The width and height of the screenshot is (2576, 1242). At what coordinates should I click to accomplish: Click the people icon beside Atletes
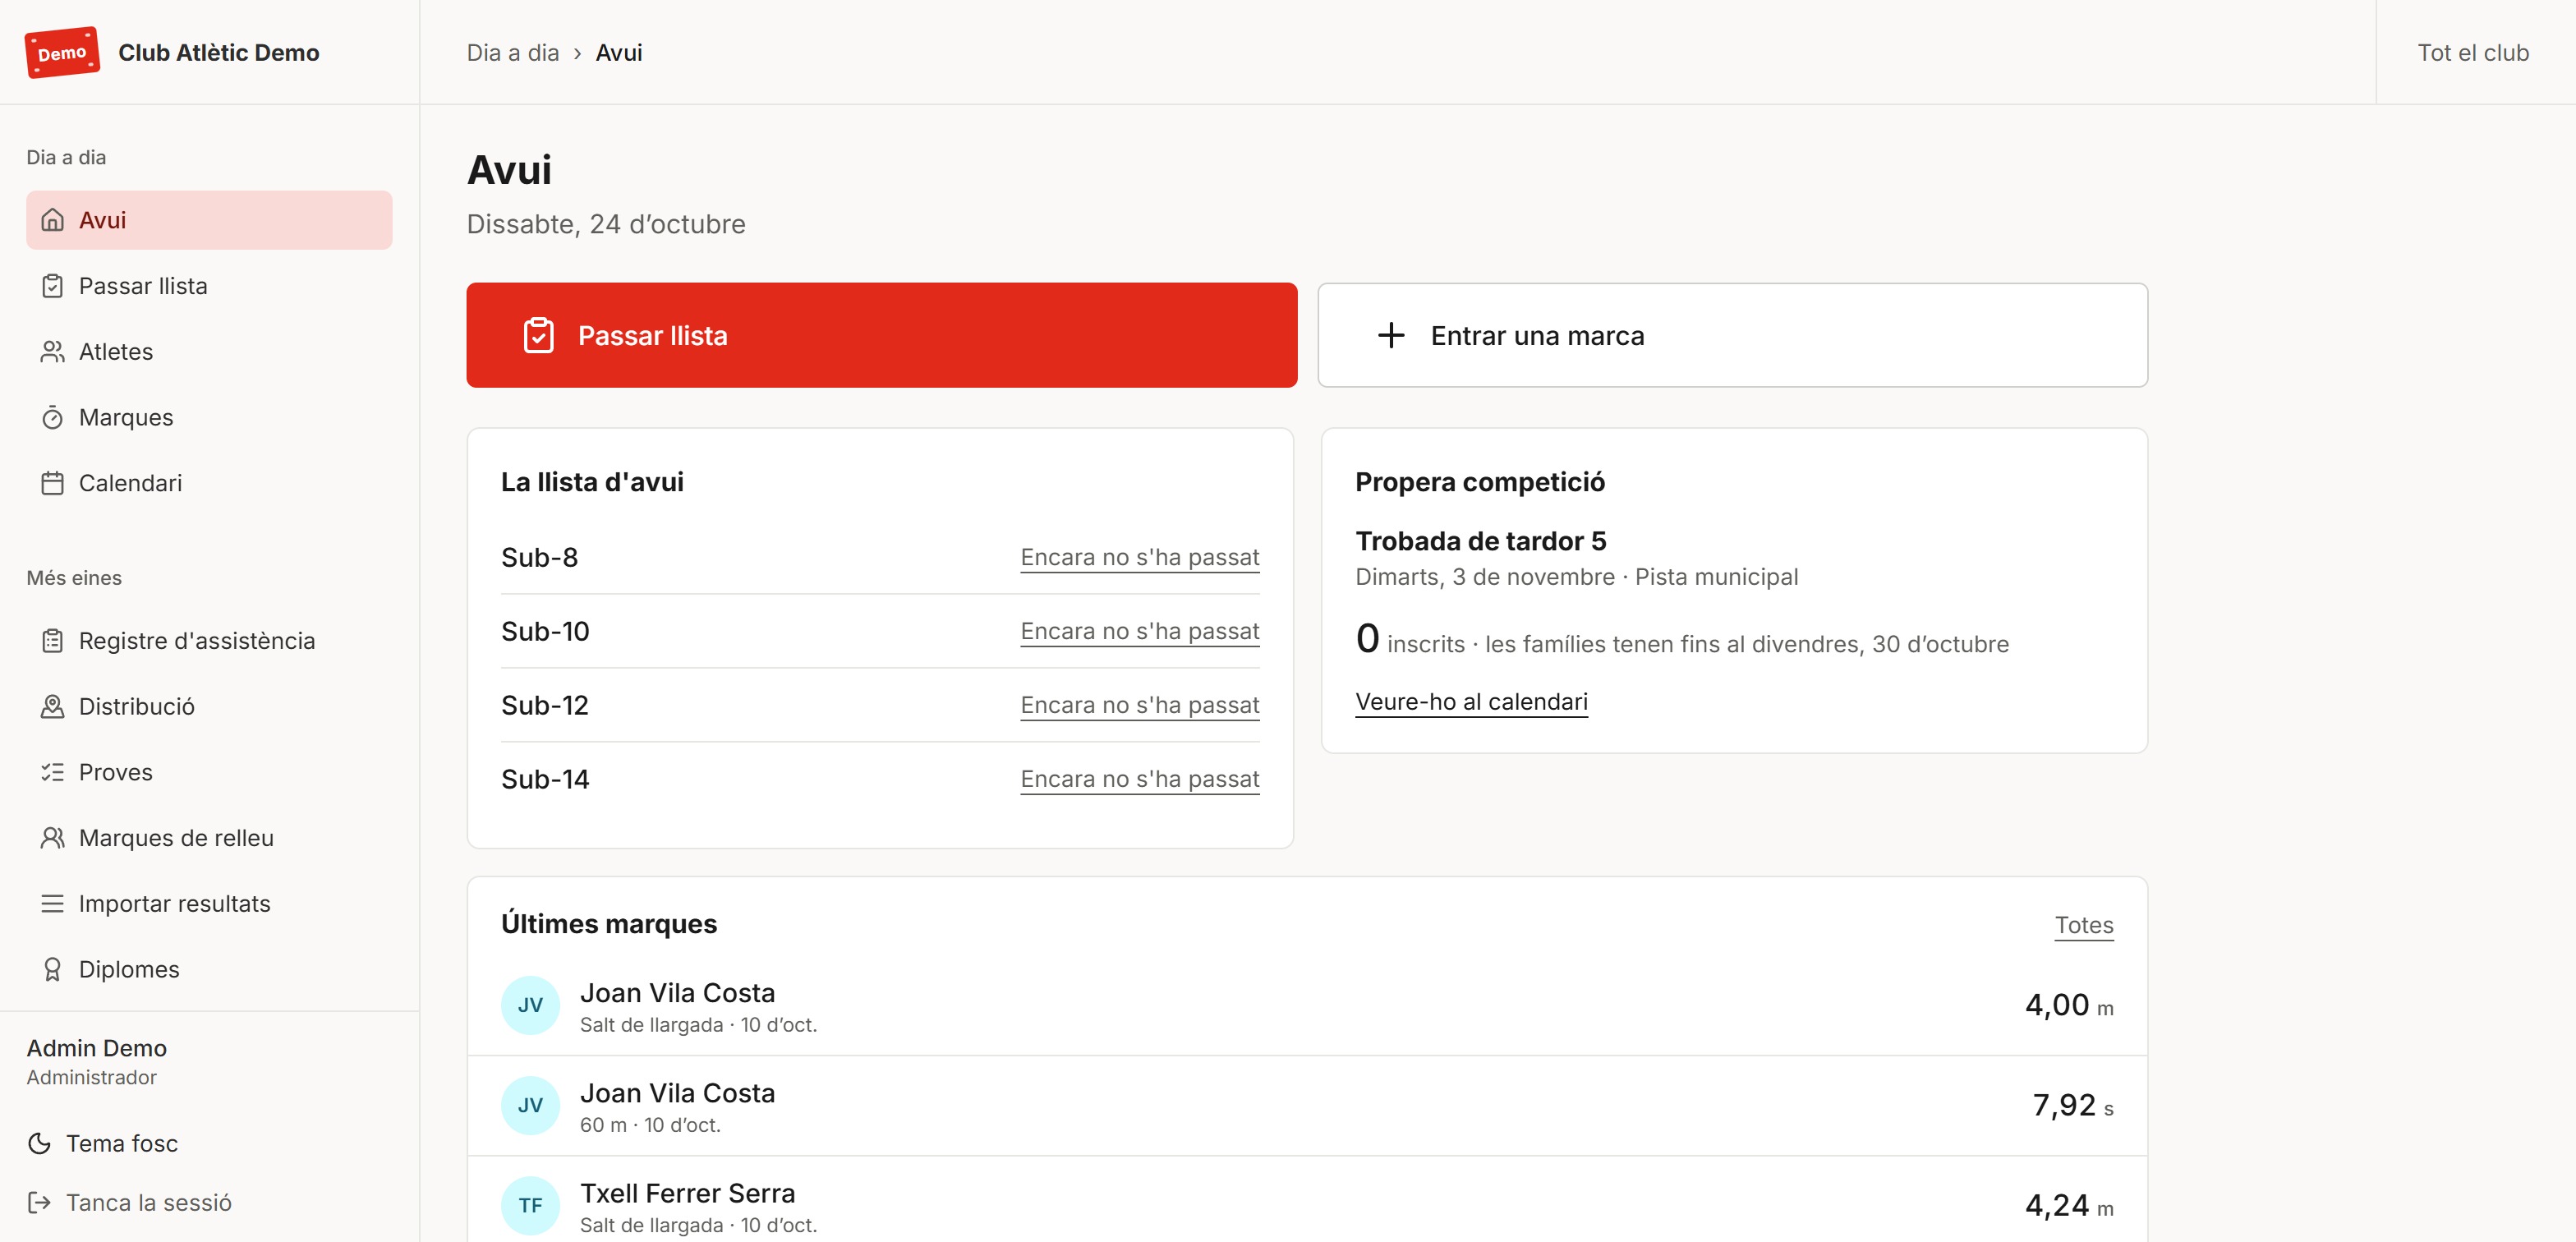pyautogui.click(x=52, y=352)
